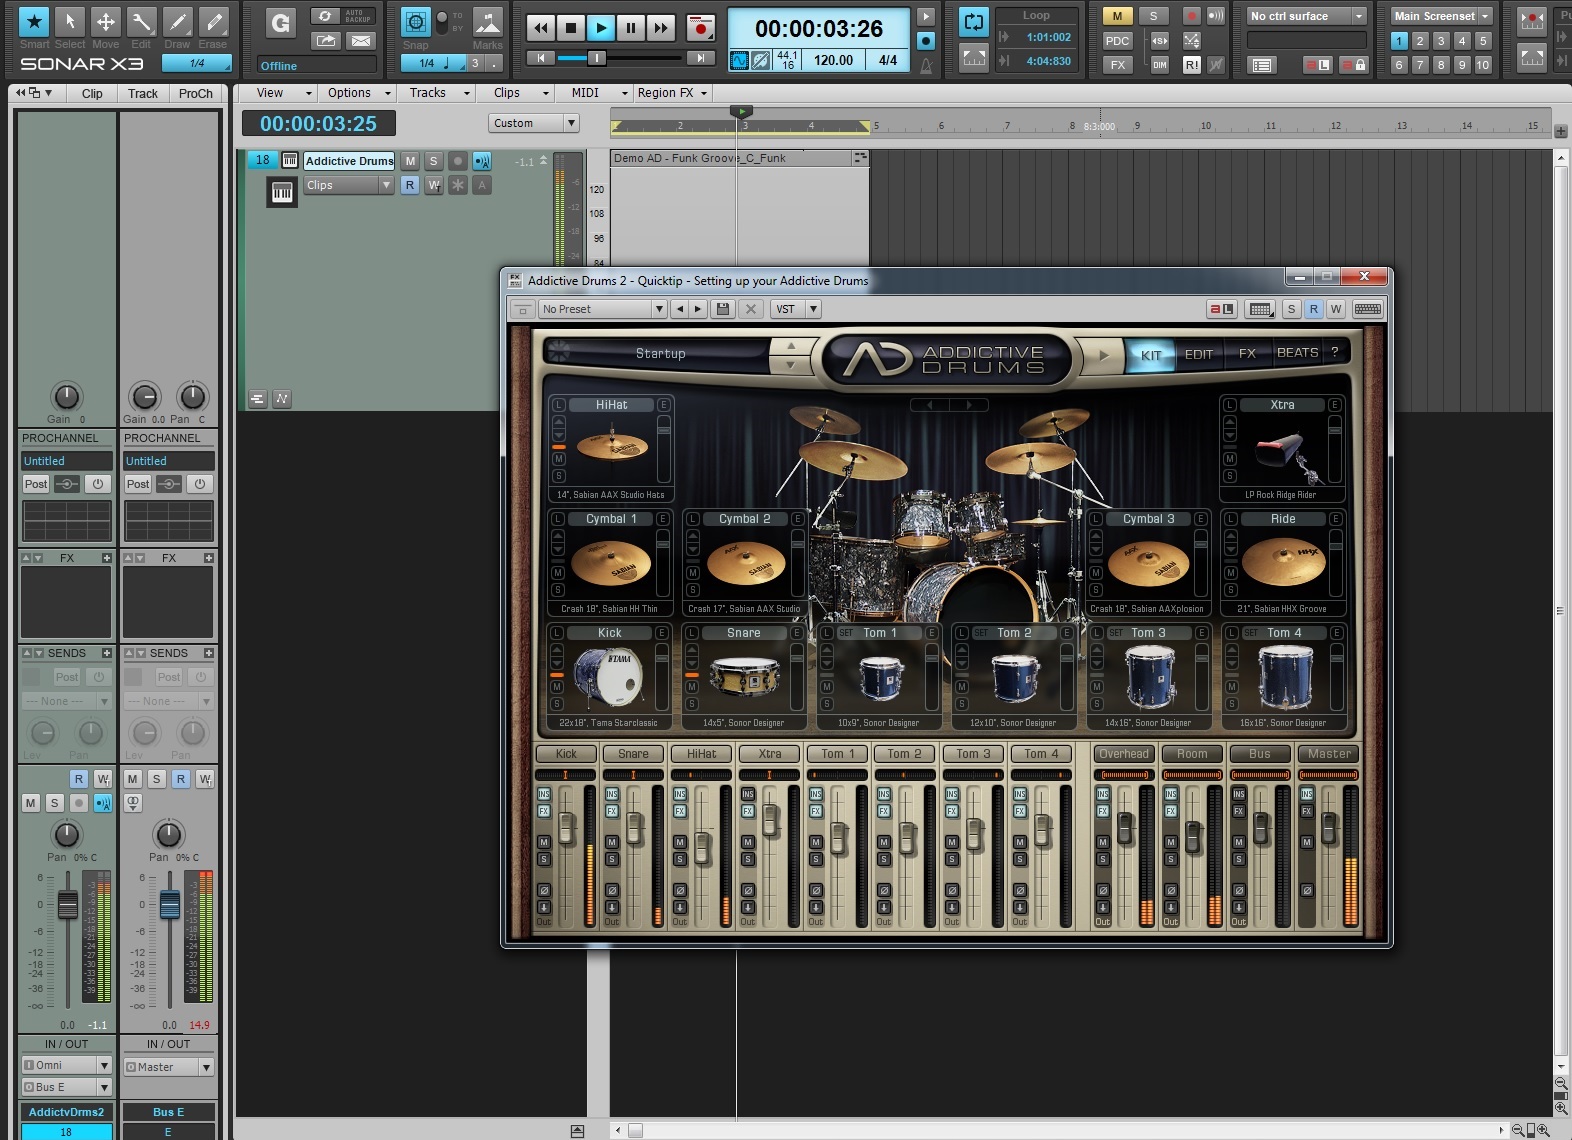1572x1140 pixels.
Task: Open the Custom track control dropdown
Action: point(534,123)
